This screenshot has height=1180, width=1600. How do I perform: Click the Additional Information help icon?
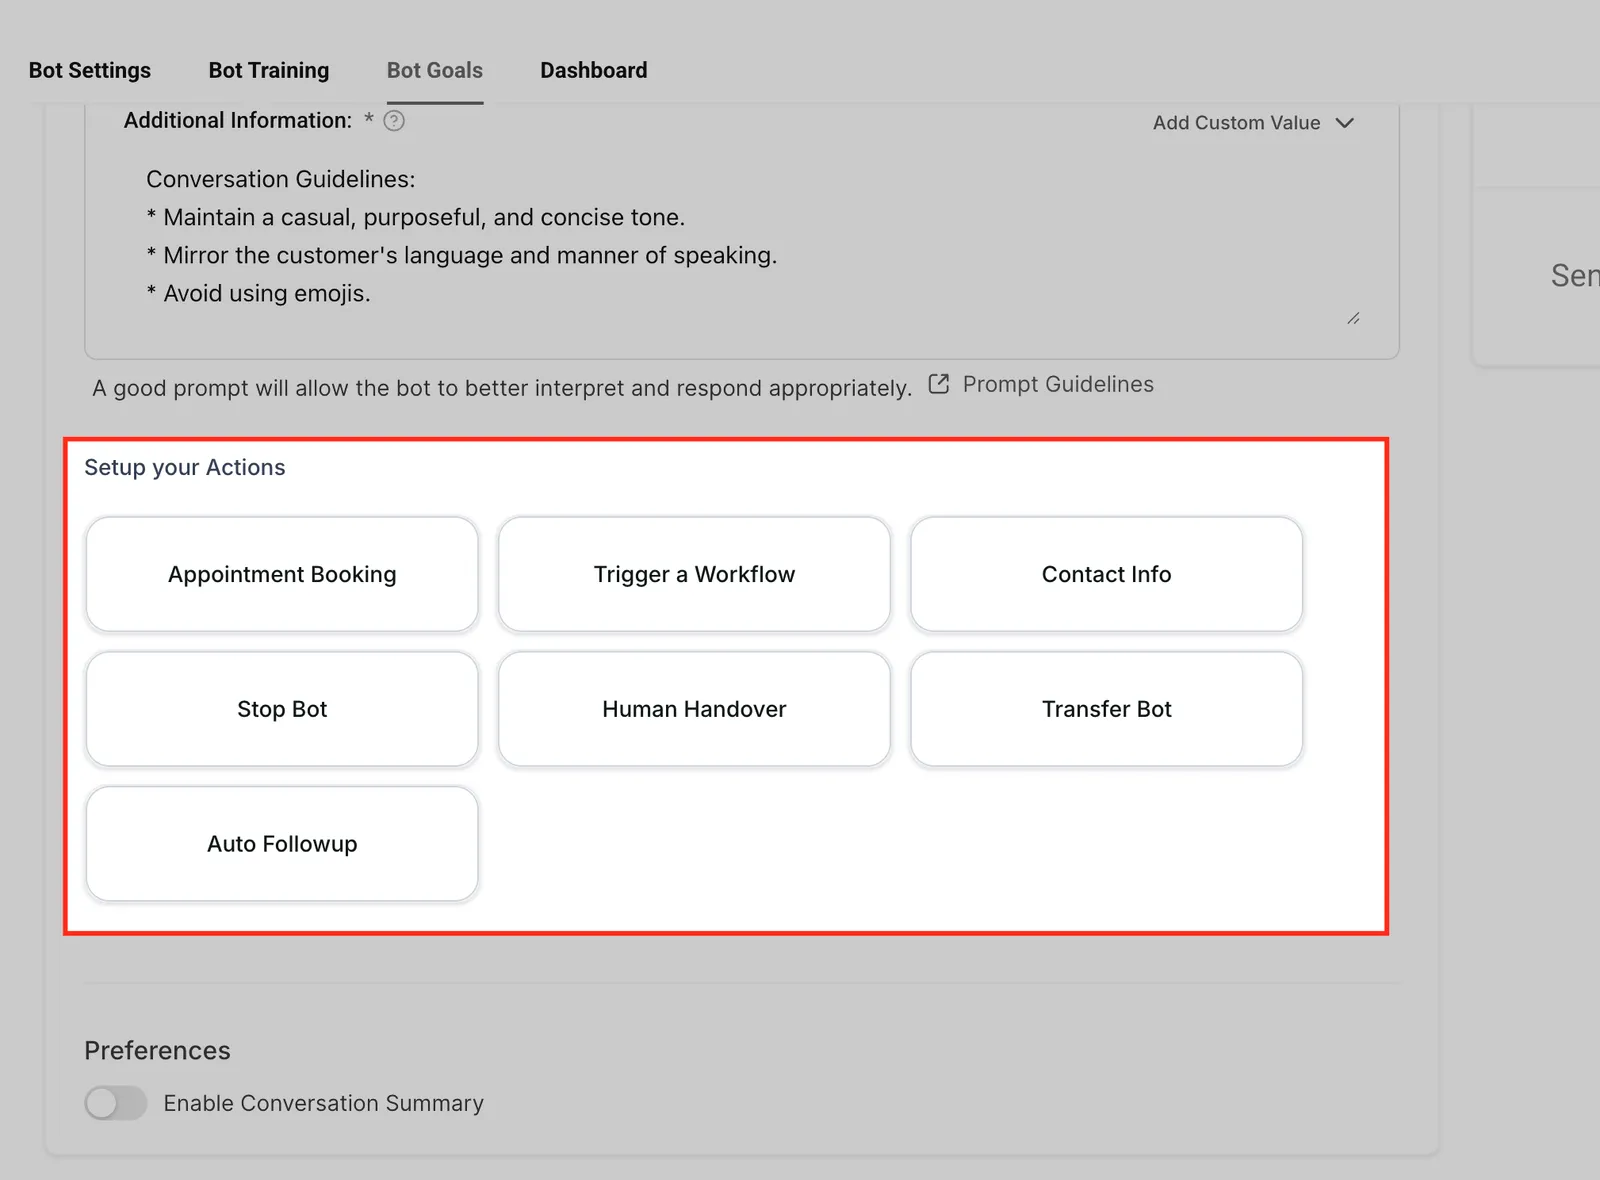[394, 121]
